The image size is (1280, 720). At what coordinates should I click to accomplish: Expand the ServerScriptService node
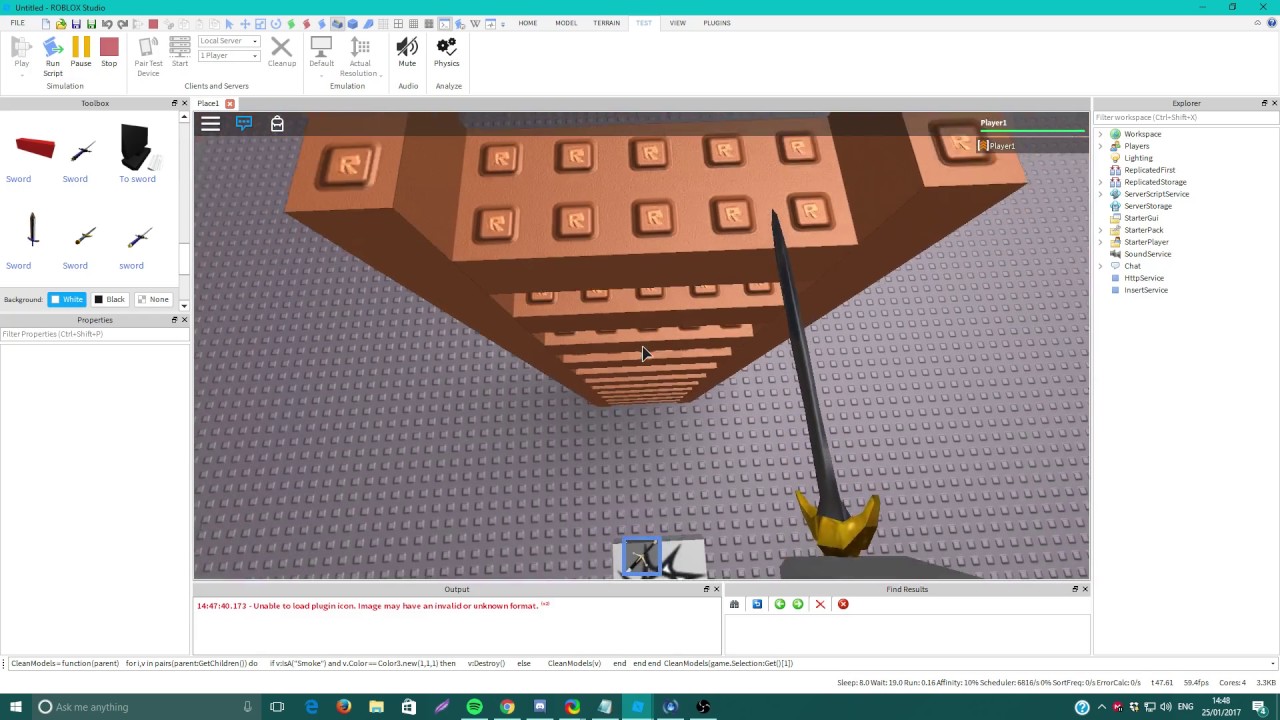[1101, 194]
